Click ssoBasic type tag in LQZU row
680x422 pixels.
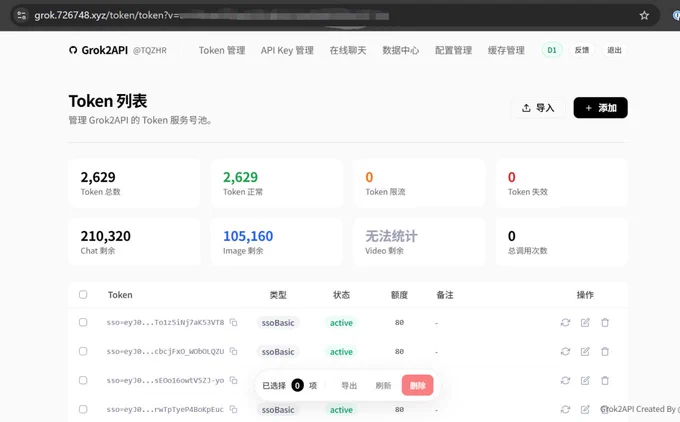click(278, 352)
